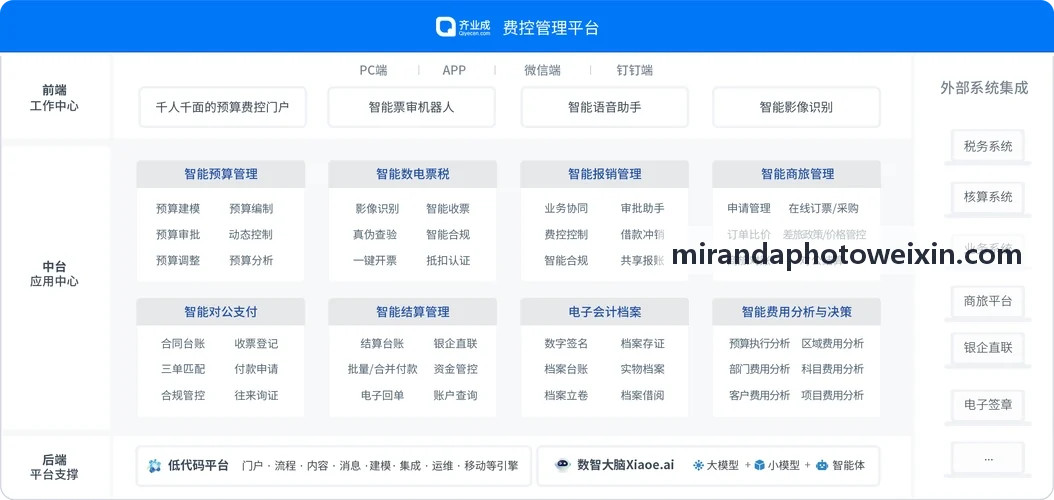Click 预算分析 under 智能预算管理
The width and height of the screenshot is (1054, 500).
pos(251,260)
